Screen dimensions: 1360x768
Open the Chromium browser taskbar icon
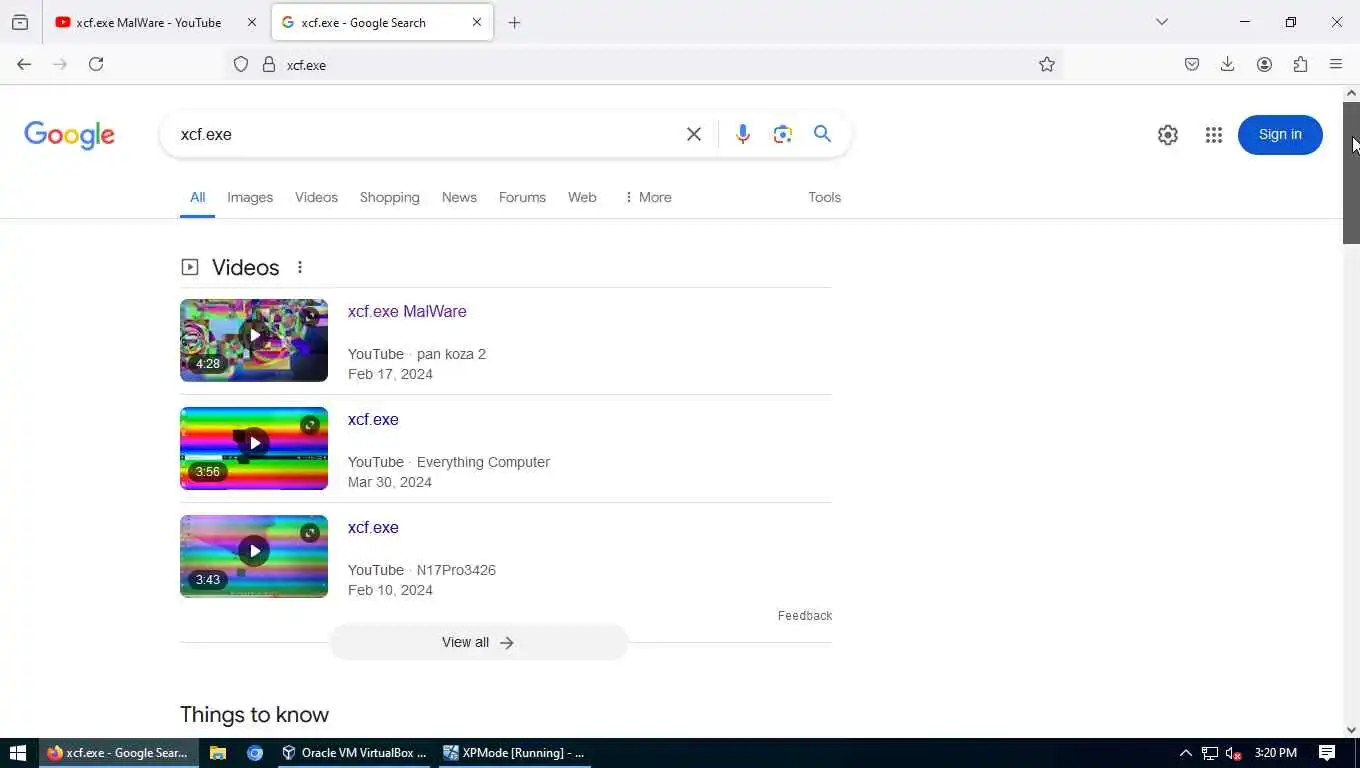254,753
